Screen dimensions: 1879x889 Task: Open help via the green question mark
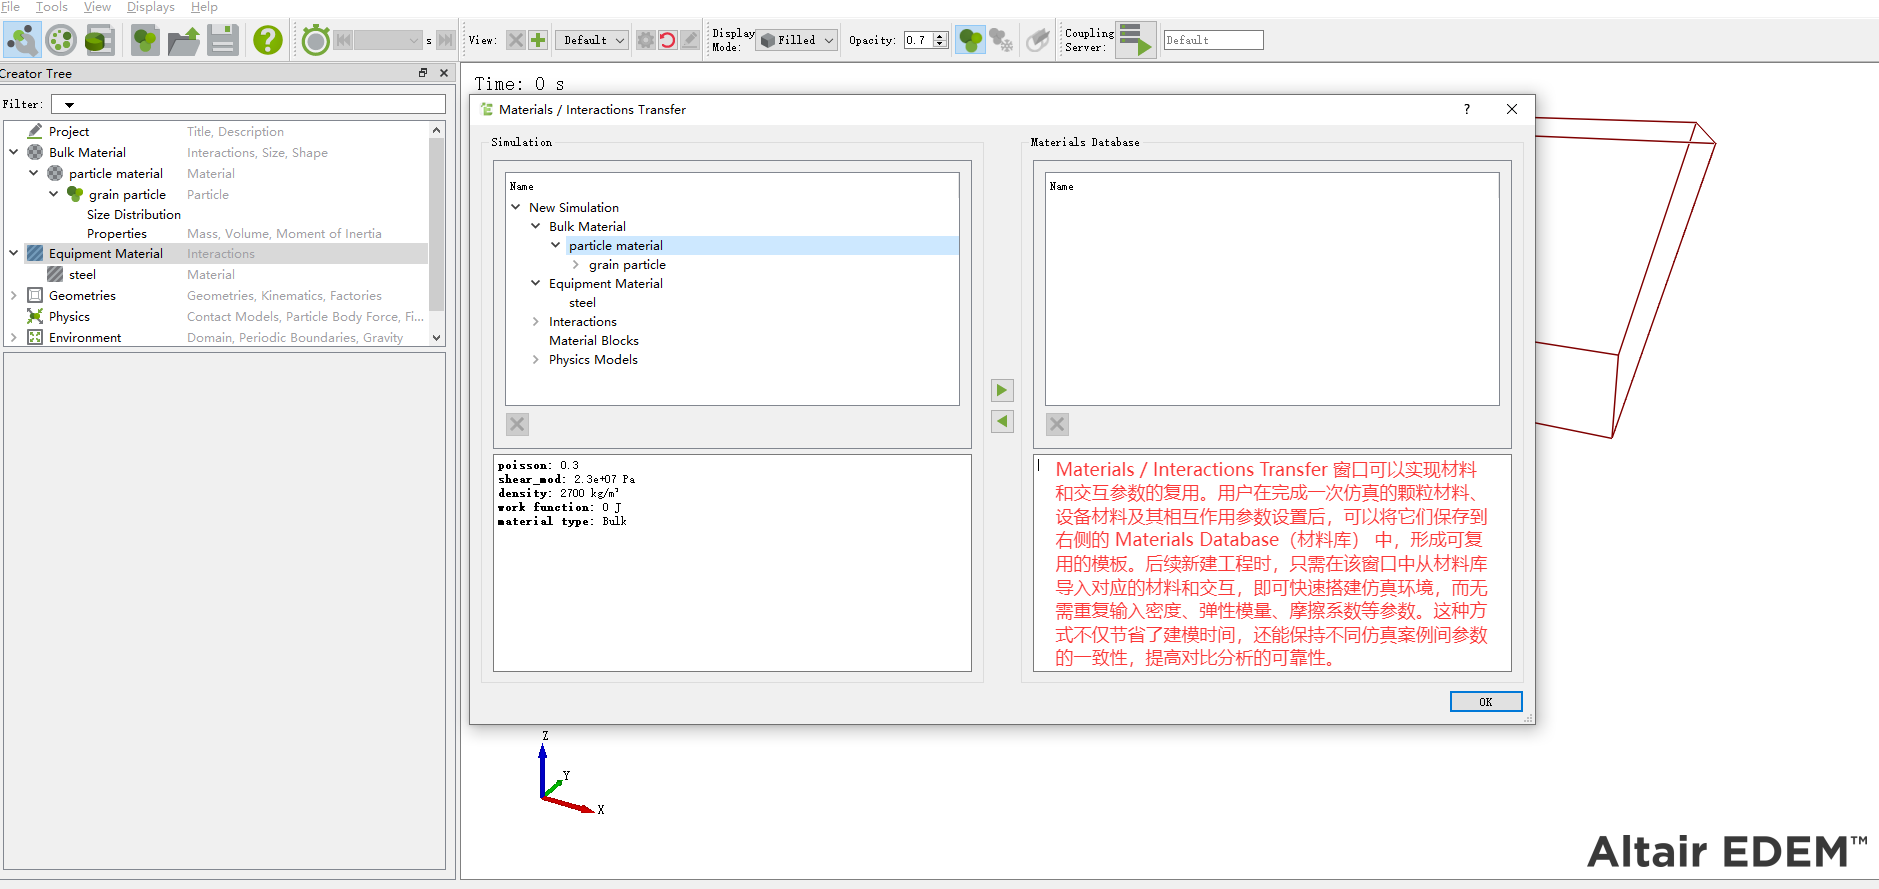point(267,40)
